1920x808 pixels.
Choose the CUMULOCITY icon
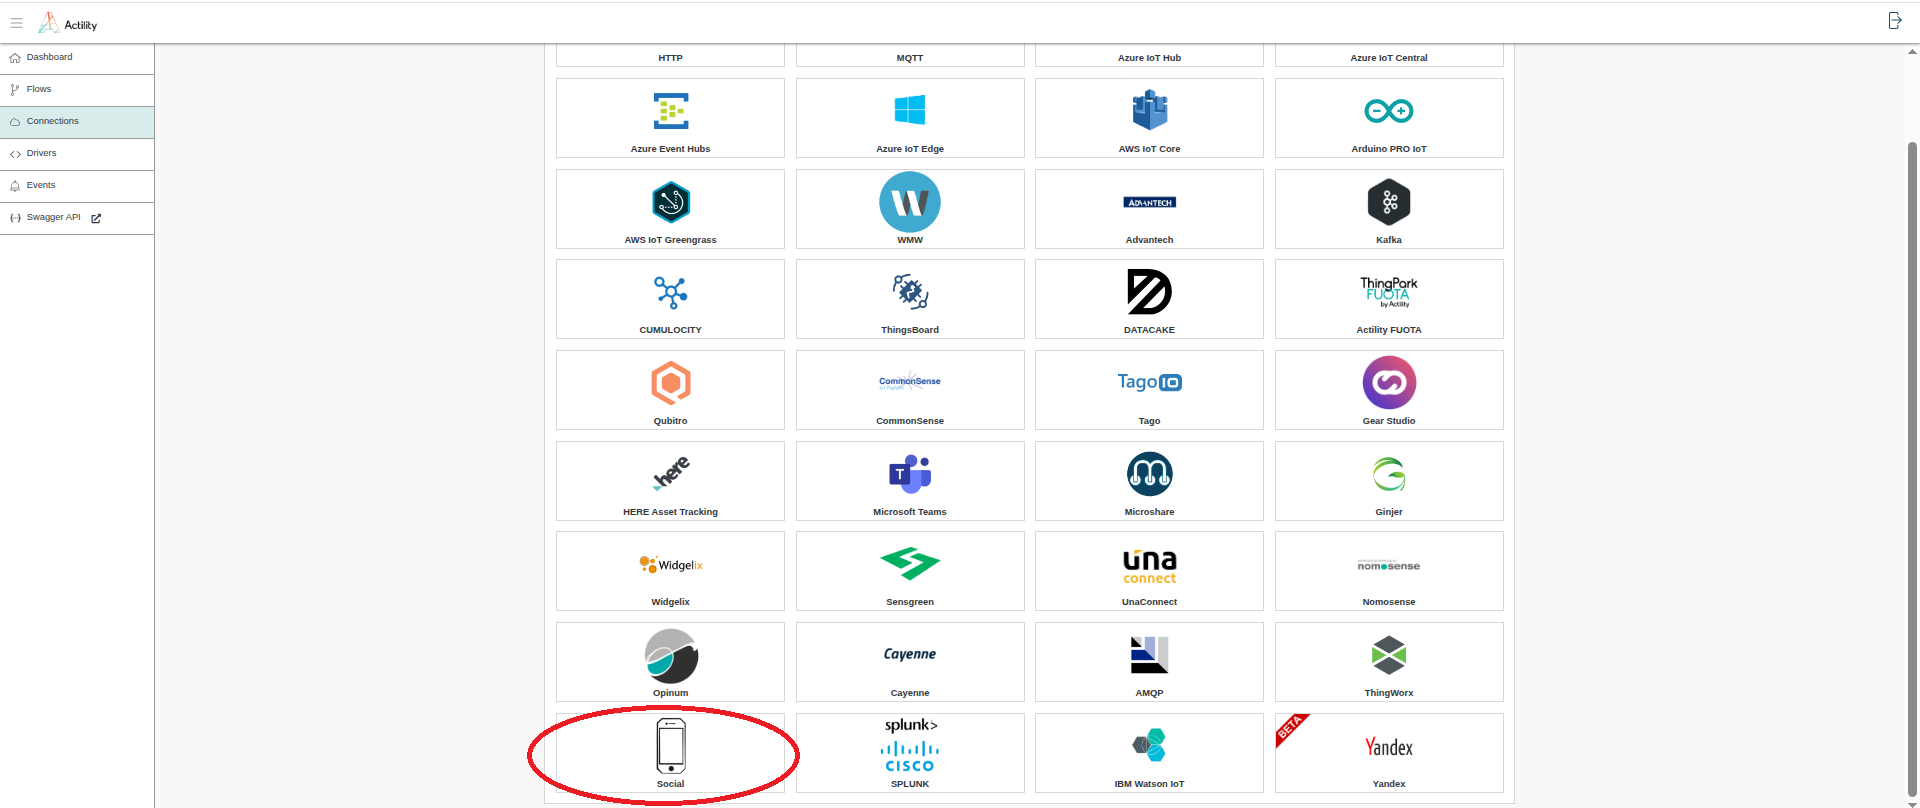pos(670,292)
